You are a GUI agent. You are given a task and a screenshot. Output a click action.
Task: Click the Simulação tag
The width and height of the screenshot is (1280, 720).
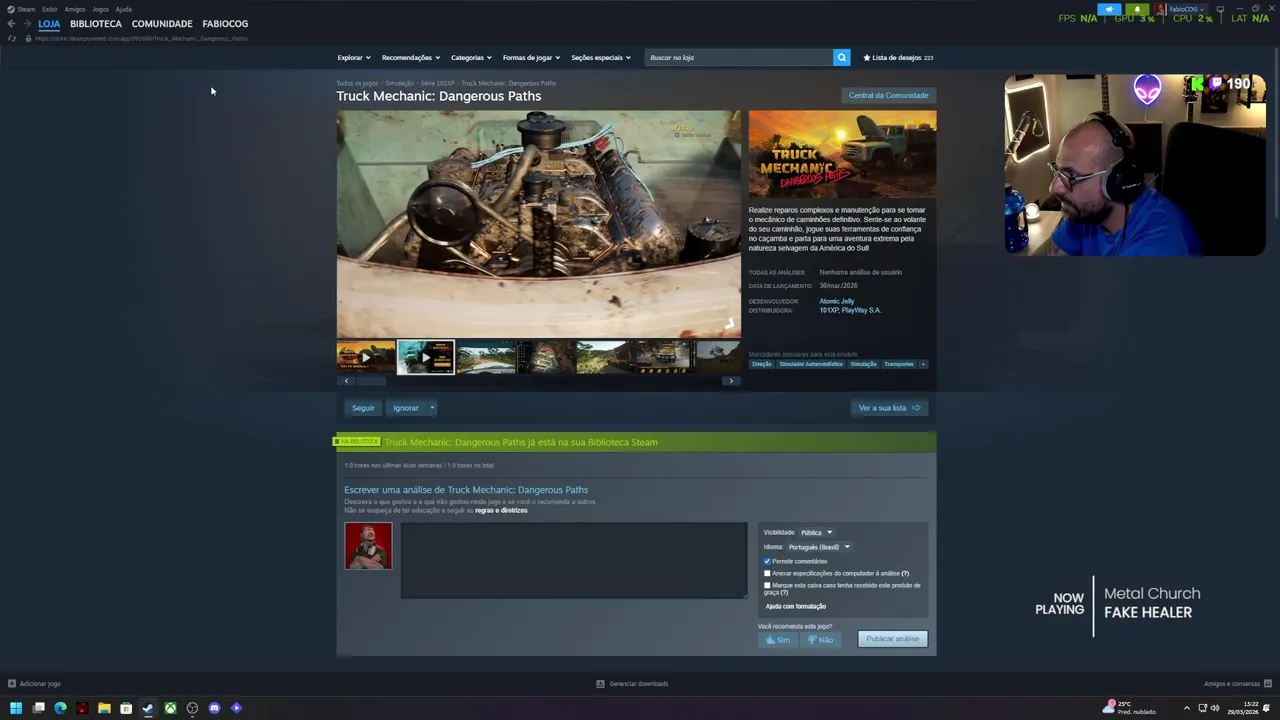pyautogui.click(x=863, y=364)
